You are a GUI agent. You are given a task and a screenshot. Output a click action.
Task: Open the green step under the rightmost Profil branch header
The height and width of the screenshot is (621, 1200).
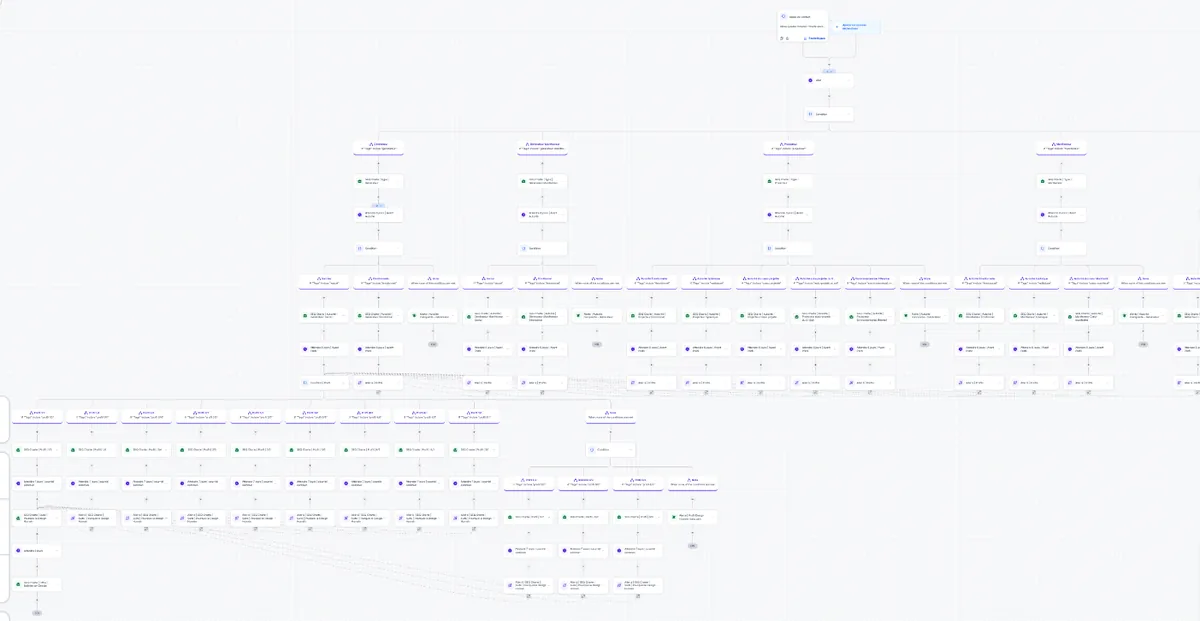[473, 450]
